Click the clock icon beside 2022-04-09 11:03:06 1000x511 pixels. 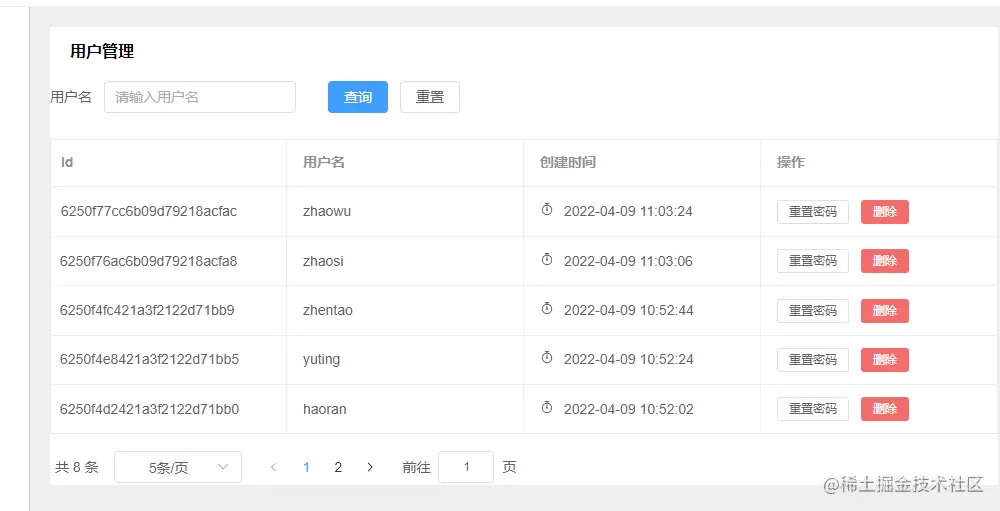547,259
